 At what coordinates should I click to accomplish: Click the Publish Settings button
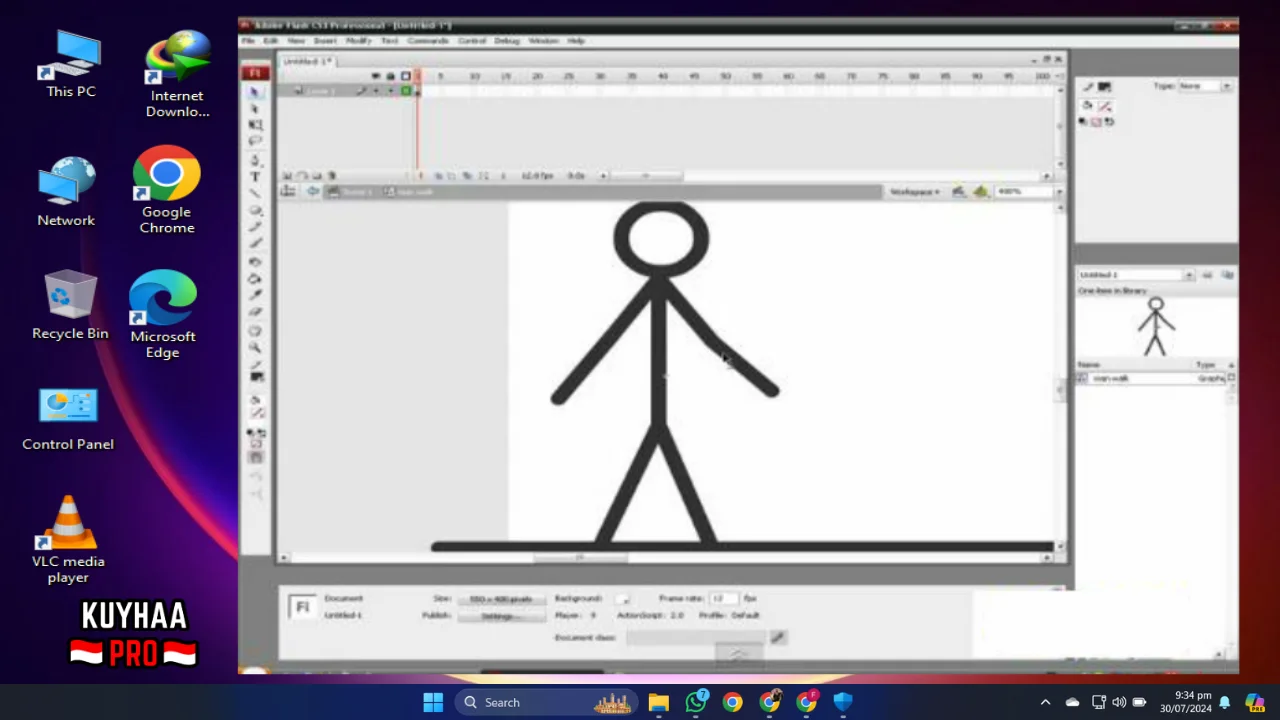click(501, 615)
